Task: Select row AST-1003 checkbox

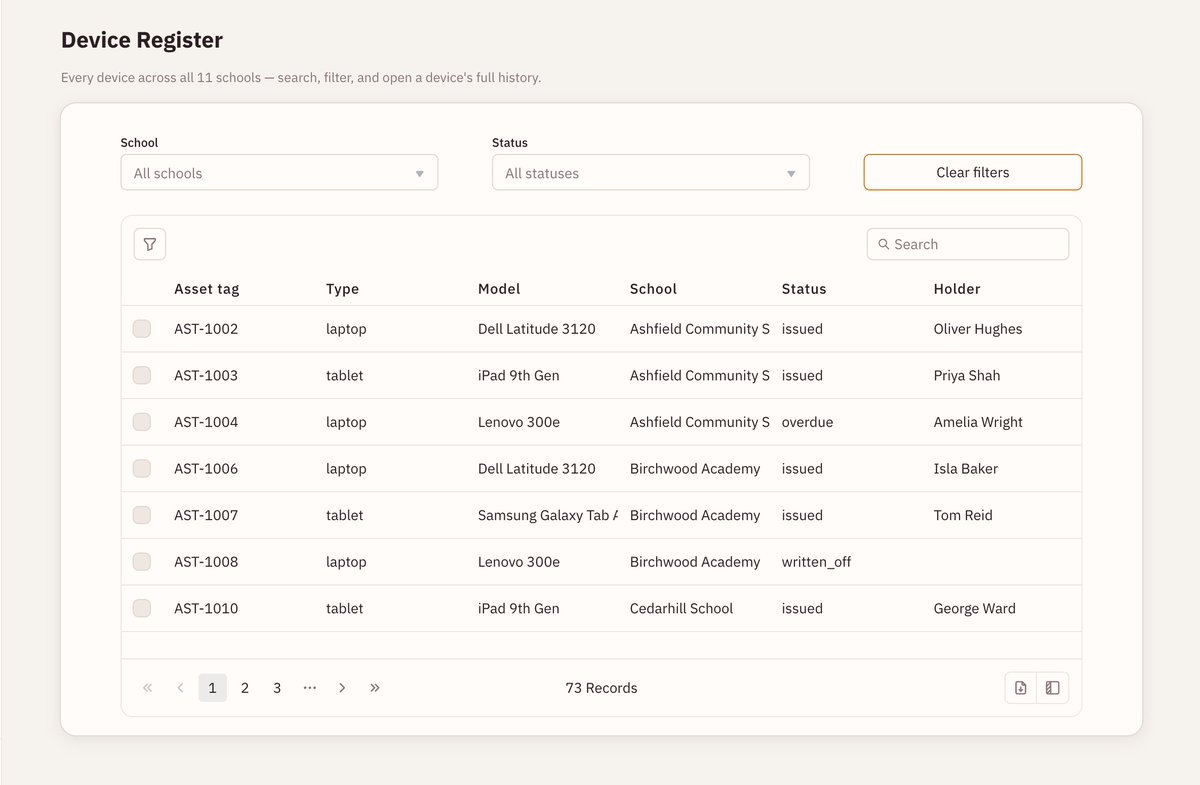Action: point(142,375)
